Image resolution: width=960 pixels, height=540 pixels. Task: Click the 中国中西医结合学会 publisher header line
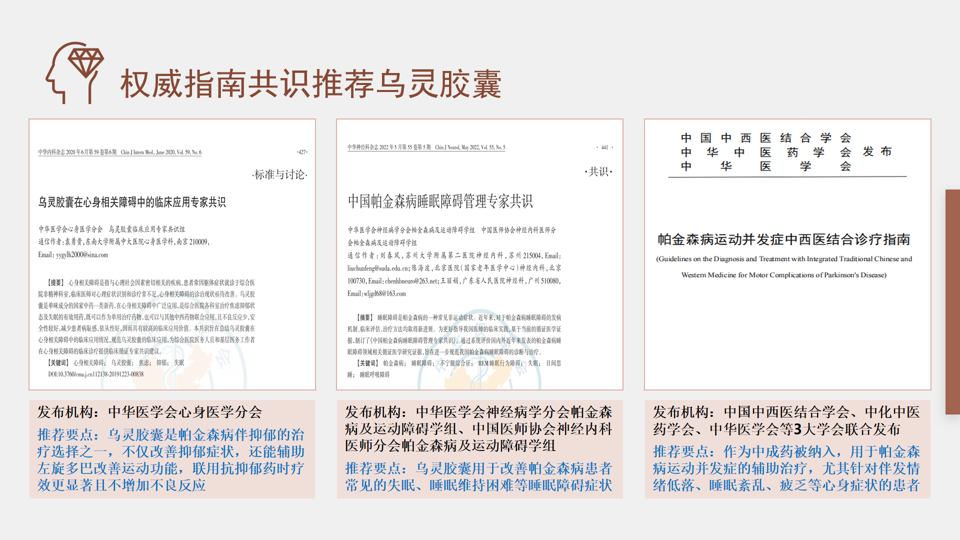pyautogui.click(x=767, y=138)
